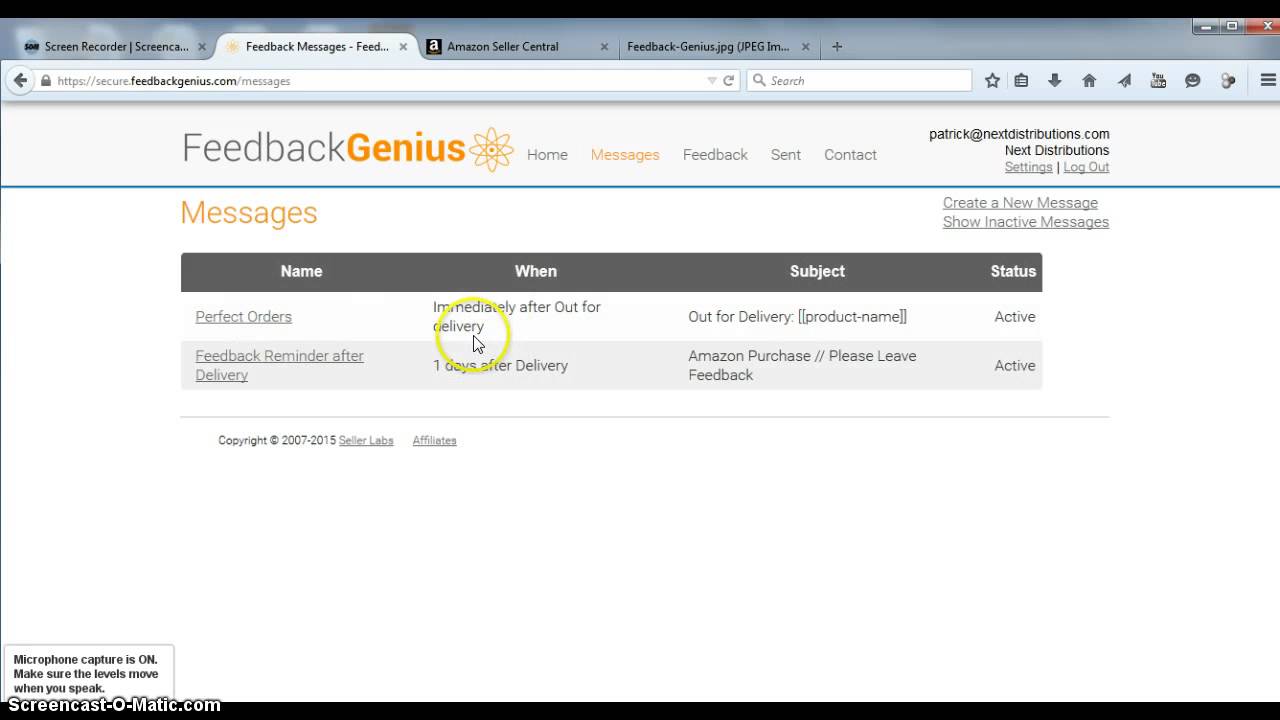This screenshot has height=720, width=1280.
Task: Click 'Amazon Purchase // Please Leave Feedback' subject
Action: click(x=802, y=365)
